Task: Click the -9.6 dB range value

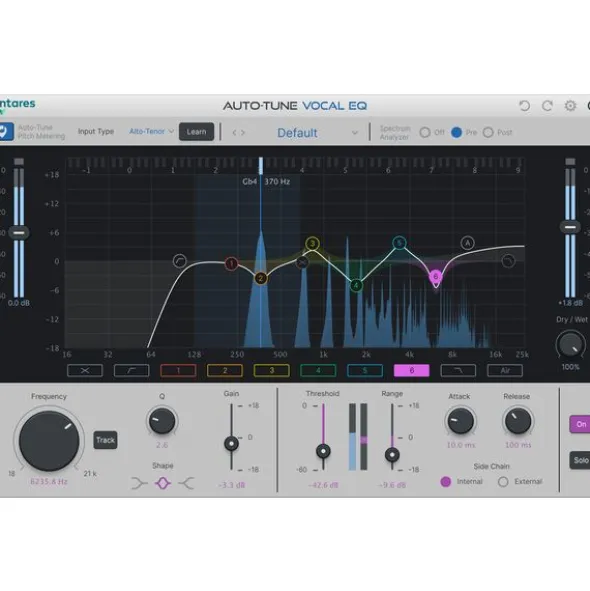Action: pyautogui.click(x=392, y=485)
